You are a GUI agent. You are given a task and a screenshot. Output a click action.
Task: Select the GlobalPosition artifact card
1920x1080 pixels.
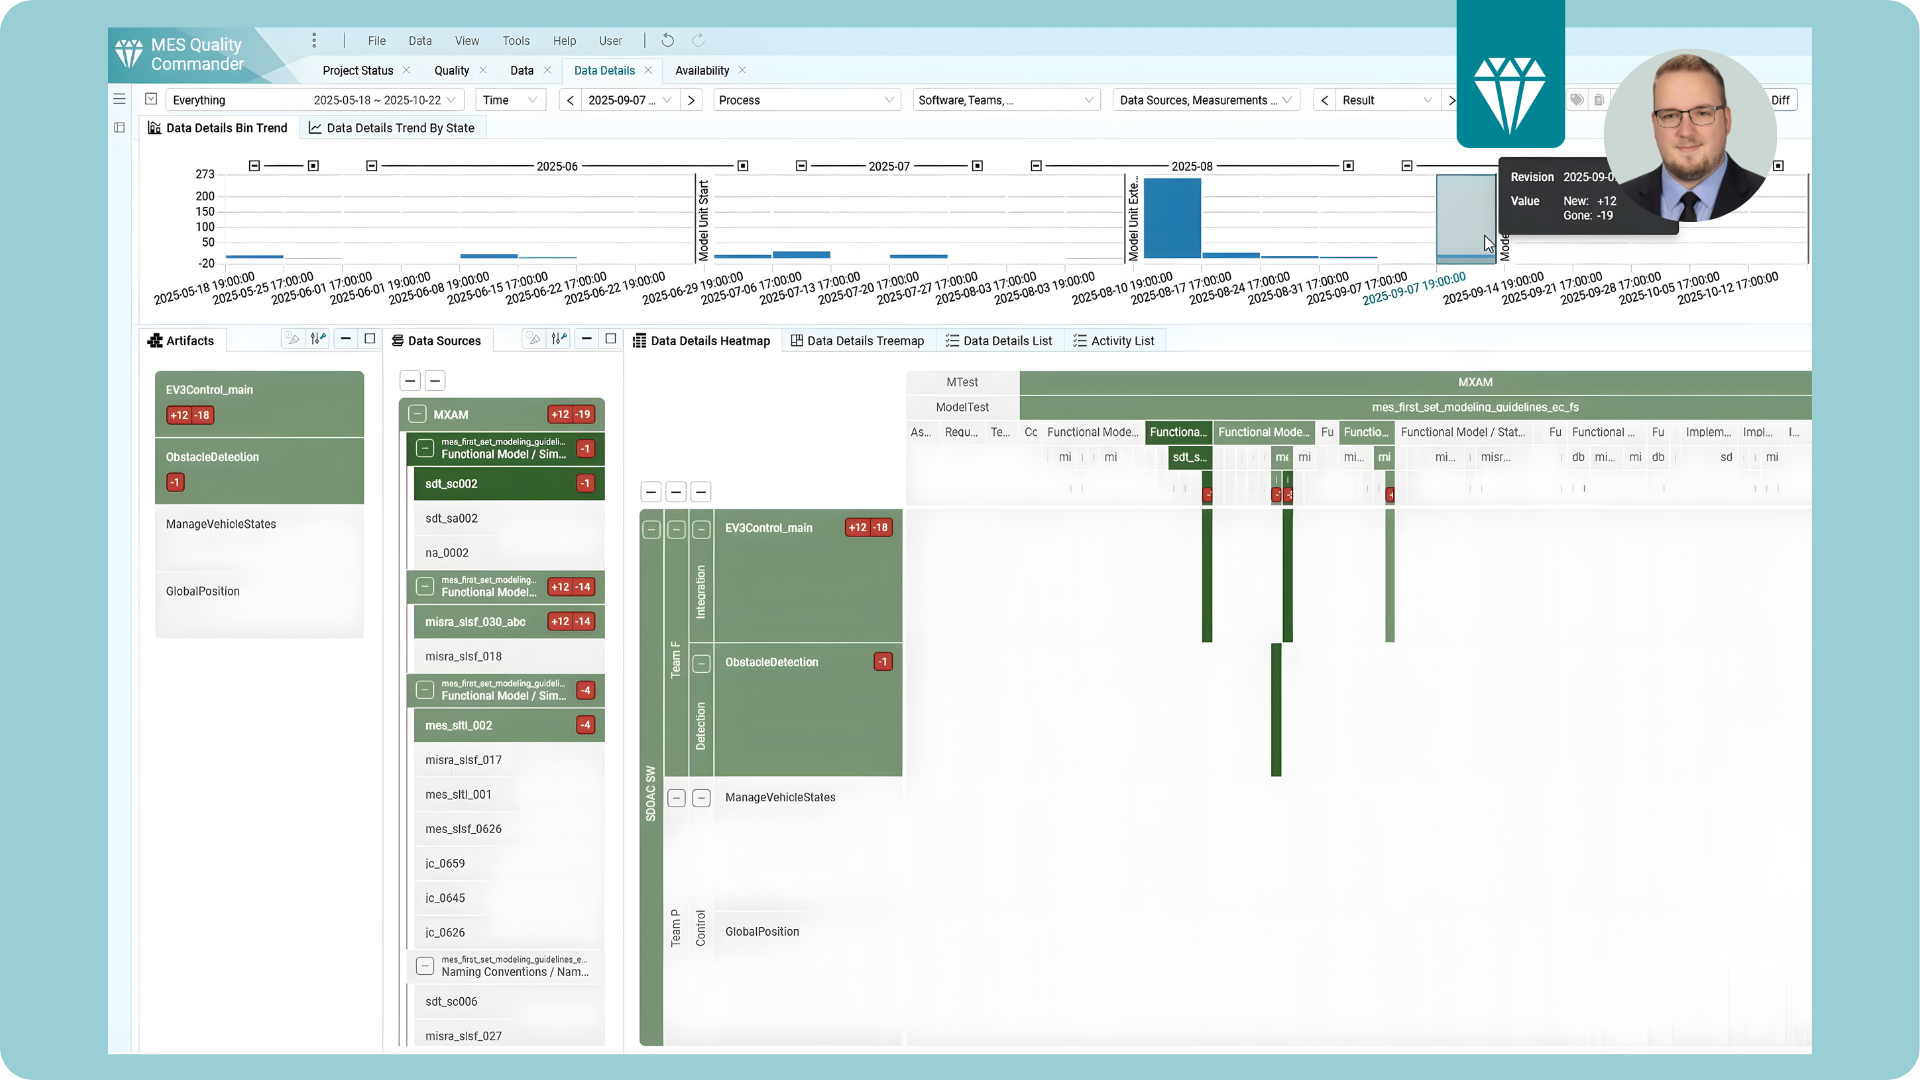[259, 604]
